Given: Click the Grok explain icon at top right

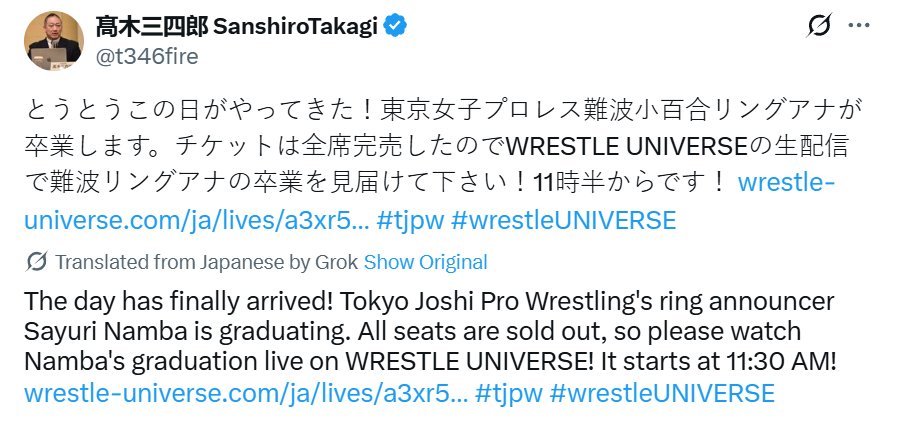Looking at the screenshot, I should 819,27.
